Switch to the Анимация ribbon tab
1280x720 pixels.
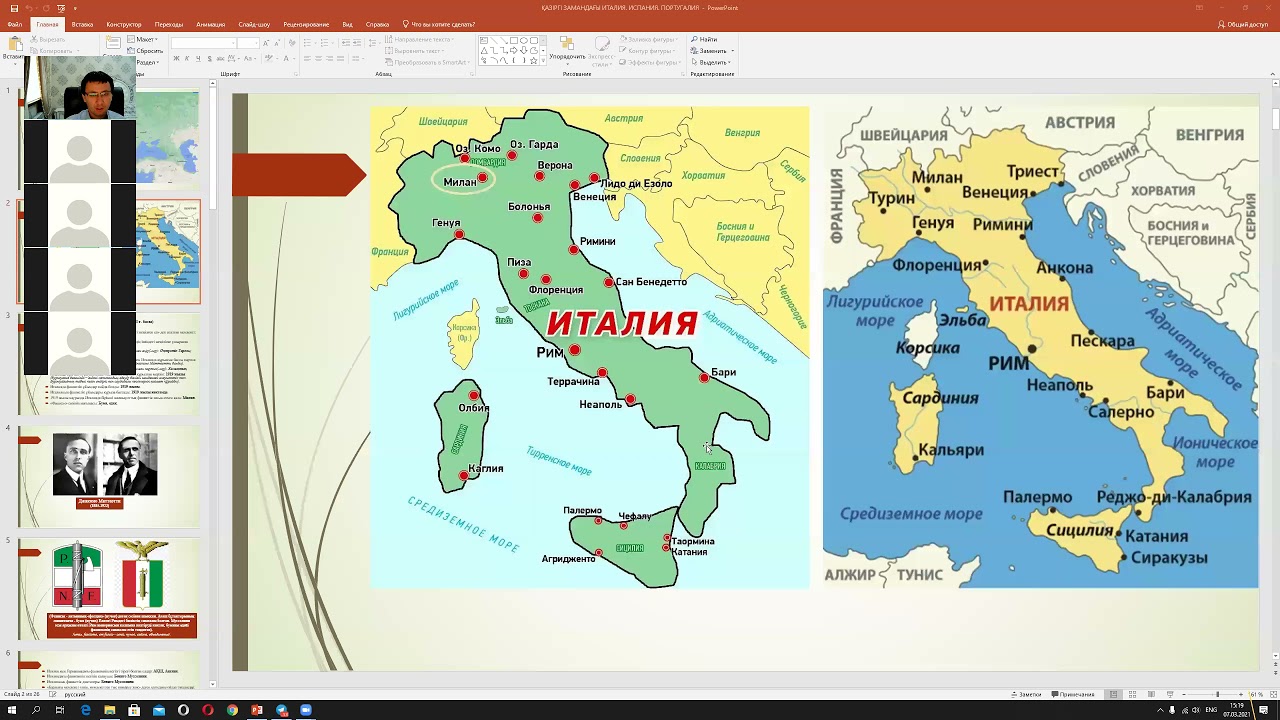(x=211, y=24)
